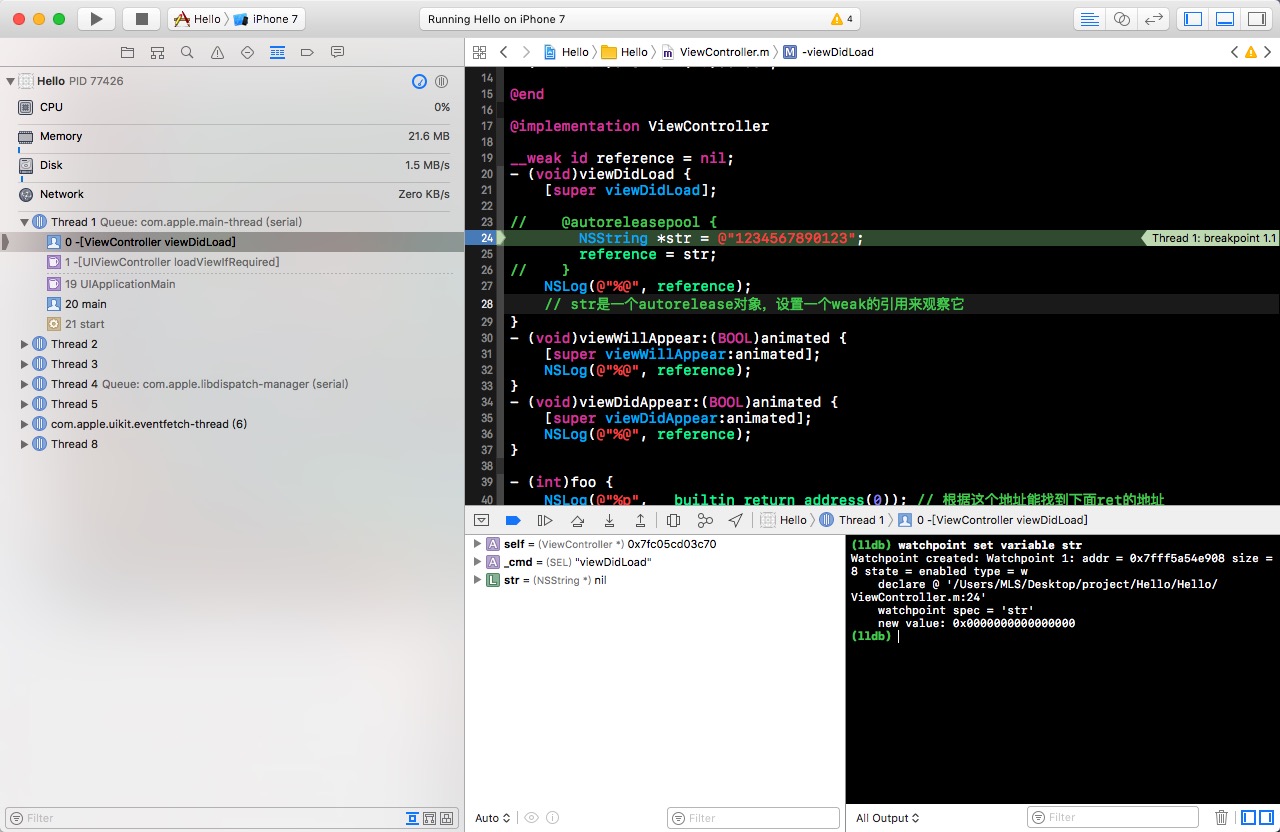The height and width of the screenshot is (832, 1280).
Task: Expand Thread 2 in debug navigator
Action: (25, 344)
